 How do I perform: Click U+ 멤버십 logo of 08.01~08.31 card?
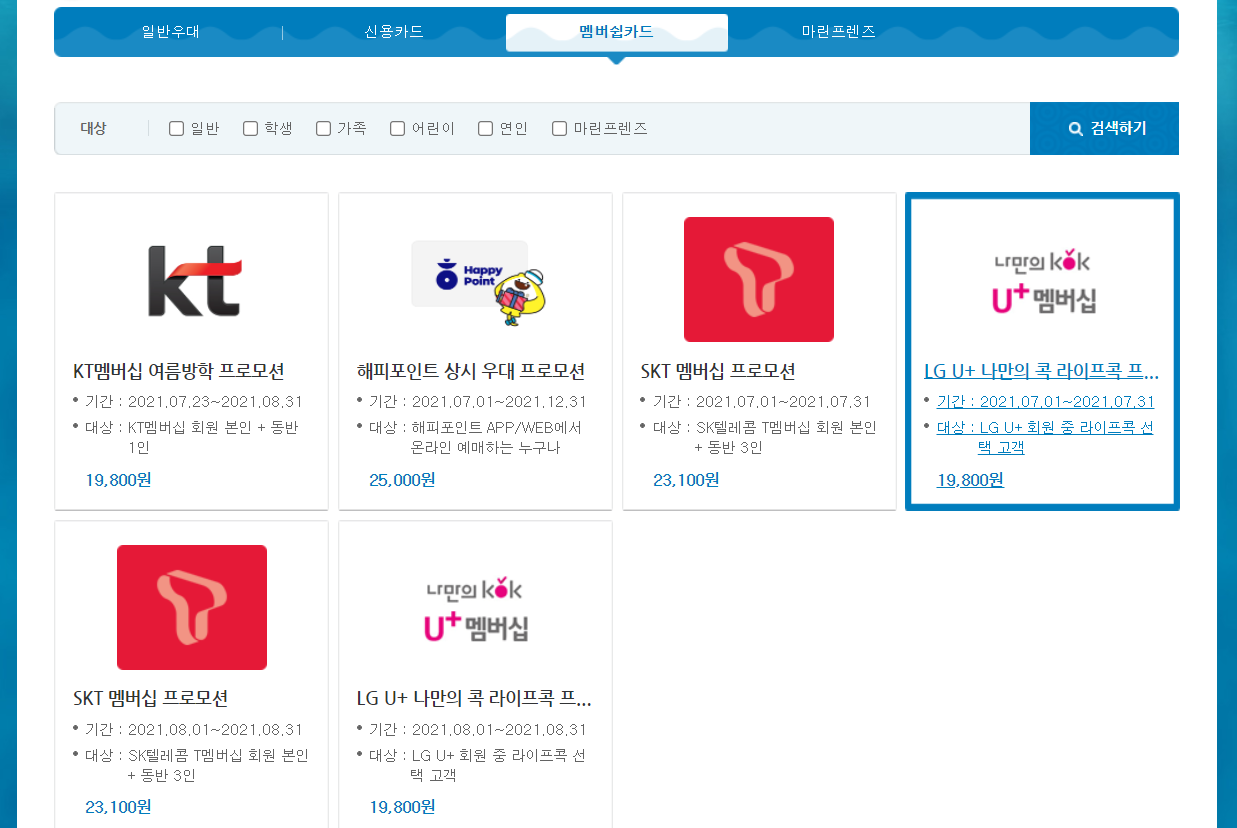pyautogui.click(x=475, y=609)
